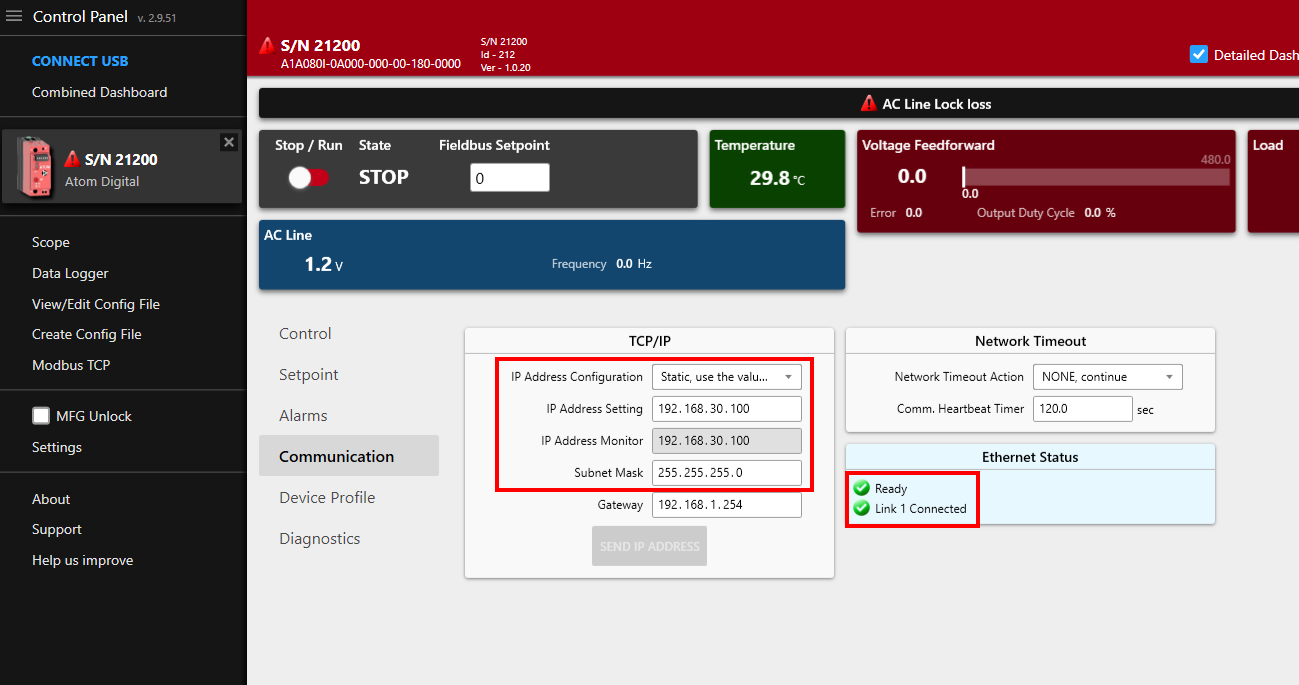Screen dimensions: 1299x685
Task: Select the Device Profile tab
Action: tap(327, 498)
